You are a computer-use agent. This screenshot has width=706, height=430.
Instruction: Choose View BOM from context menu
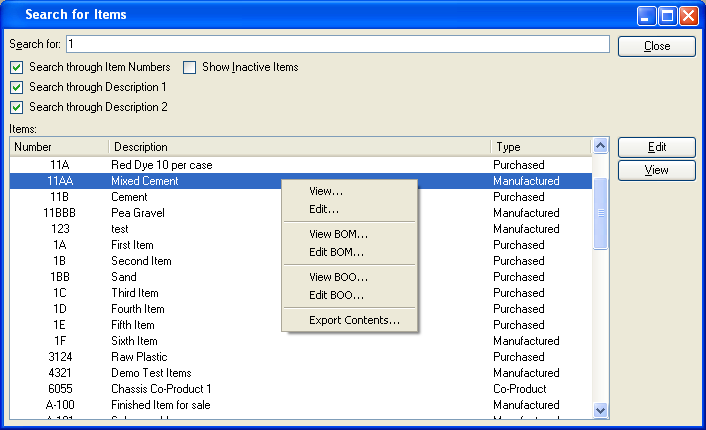pyautogui.click(x=338, y=234)
